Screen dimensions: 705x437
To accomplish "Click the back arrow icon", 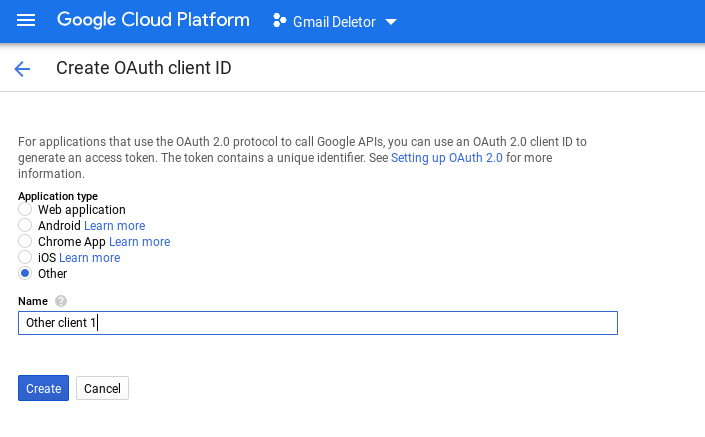I will (22, 69).
